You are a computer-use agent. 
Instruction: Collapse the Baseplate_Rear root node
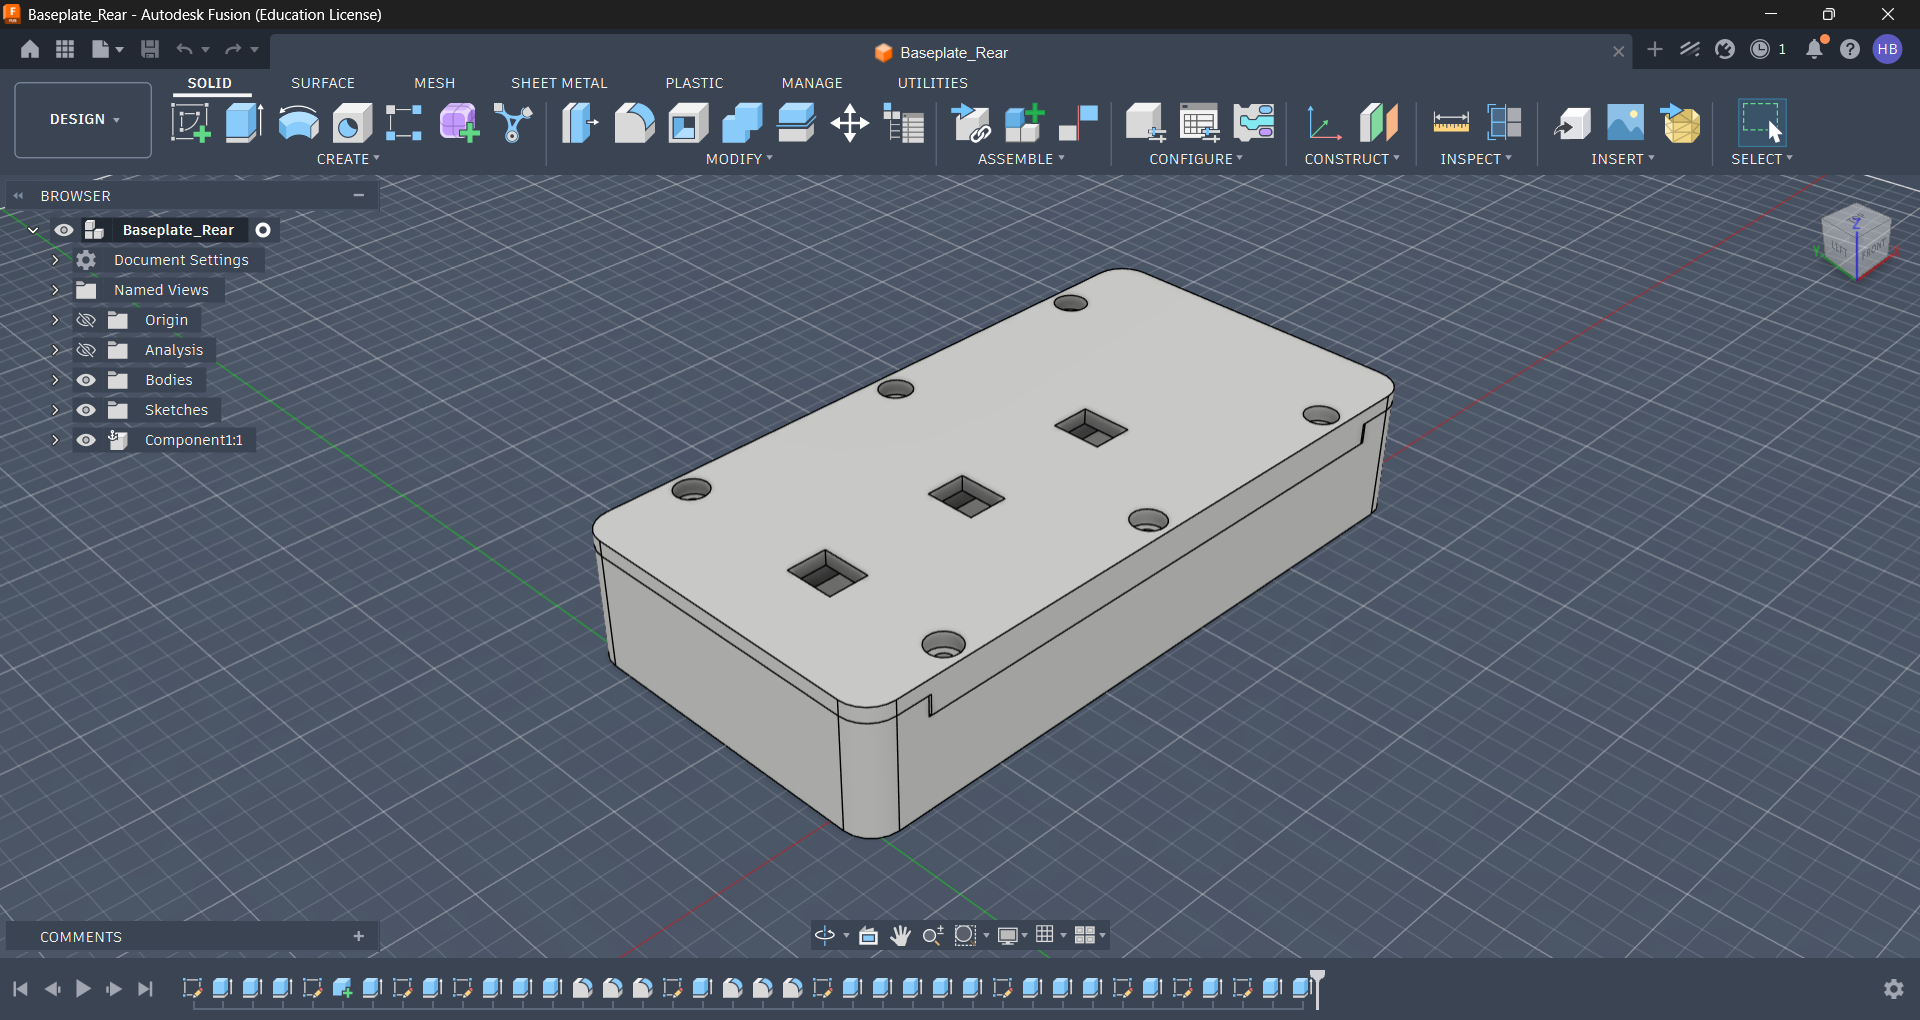coord(33,230)
